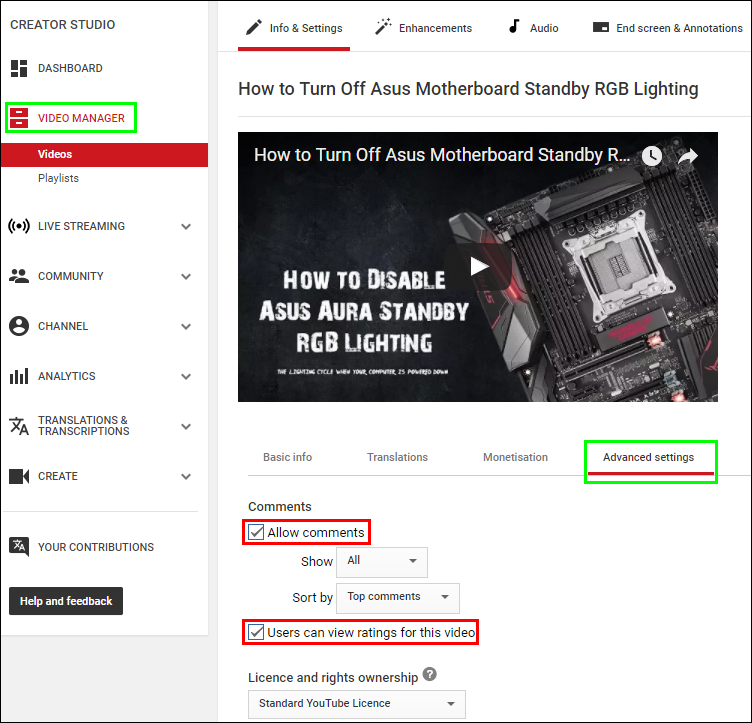Open End screen & Annotations tab

(668, 28)
